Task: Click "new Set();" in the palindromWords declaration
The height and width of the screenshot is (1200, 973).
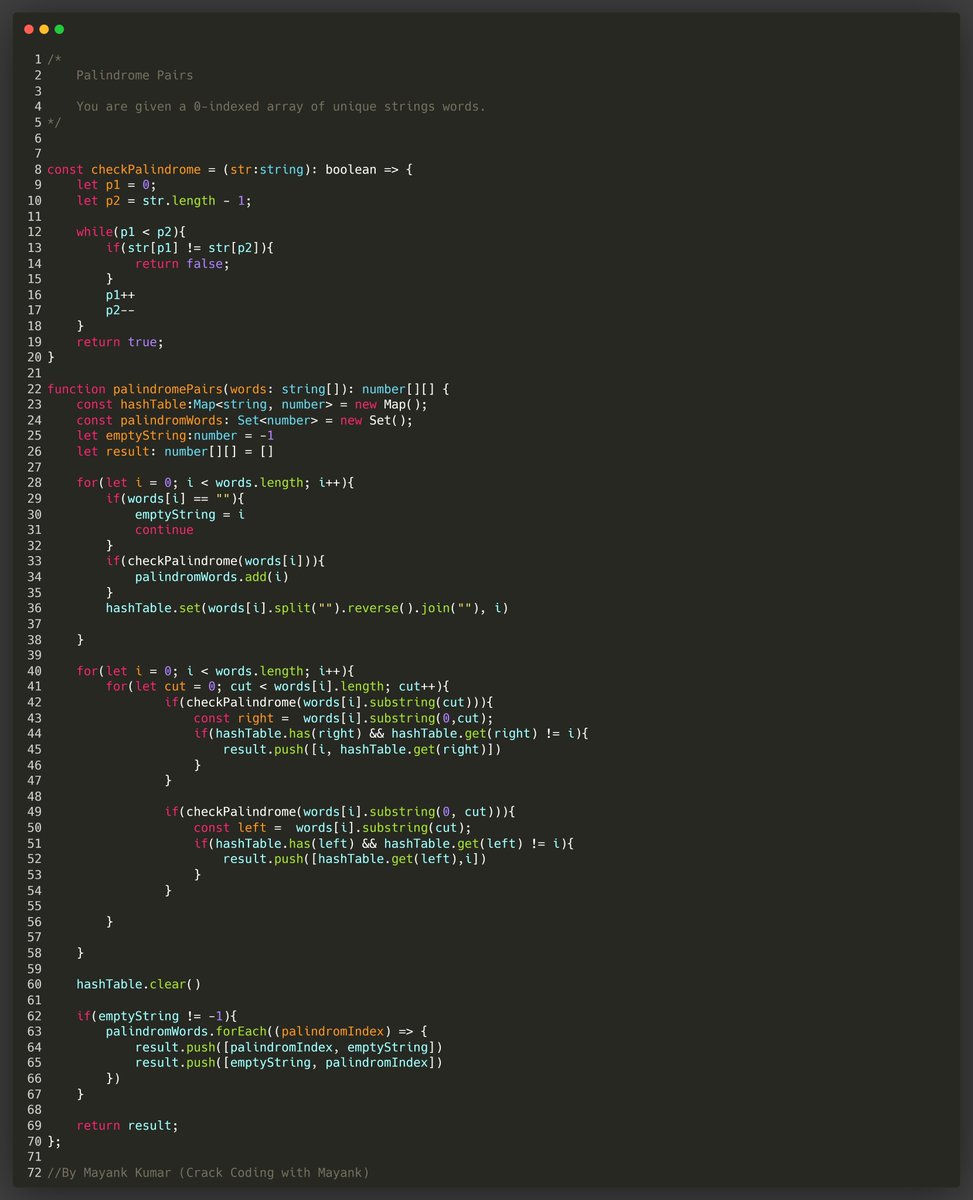Action: pos(376,420)
